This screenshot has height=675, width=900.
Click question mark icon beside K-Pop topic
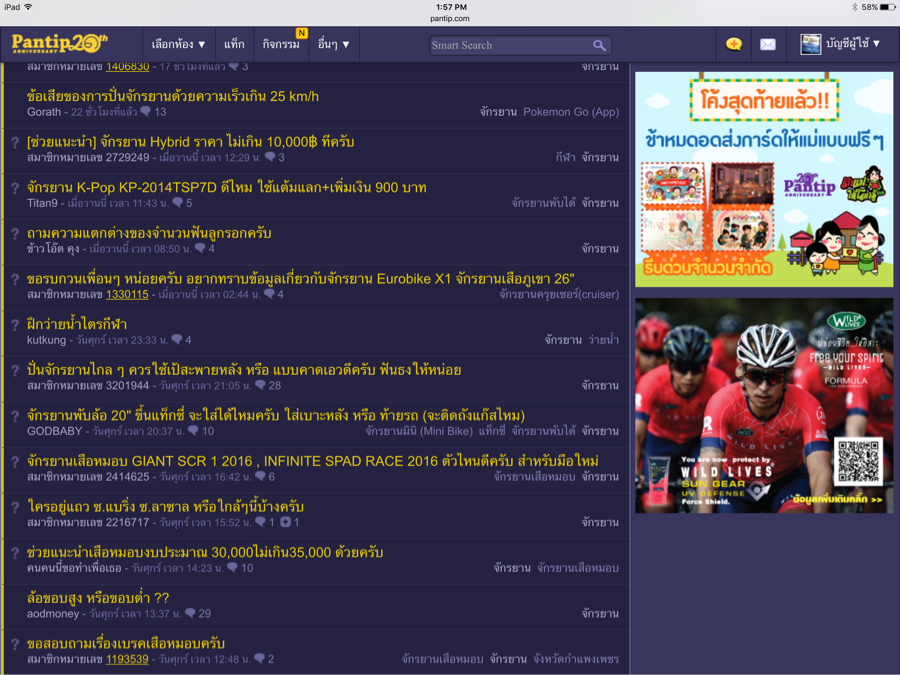point(15,188)
